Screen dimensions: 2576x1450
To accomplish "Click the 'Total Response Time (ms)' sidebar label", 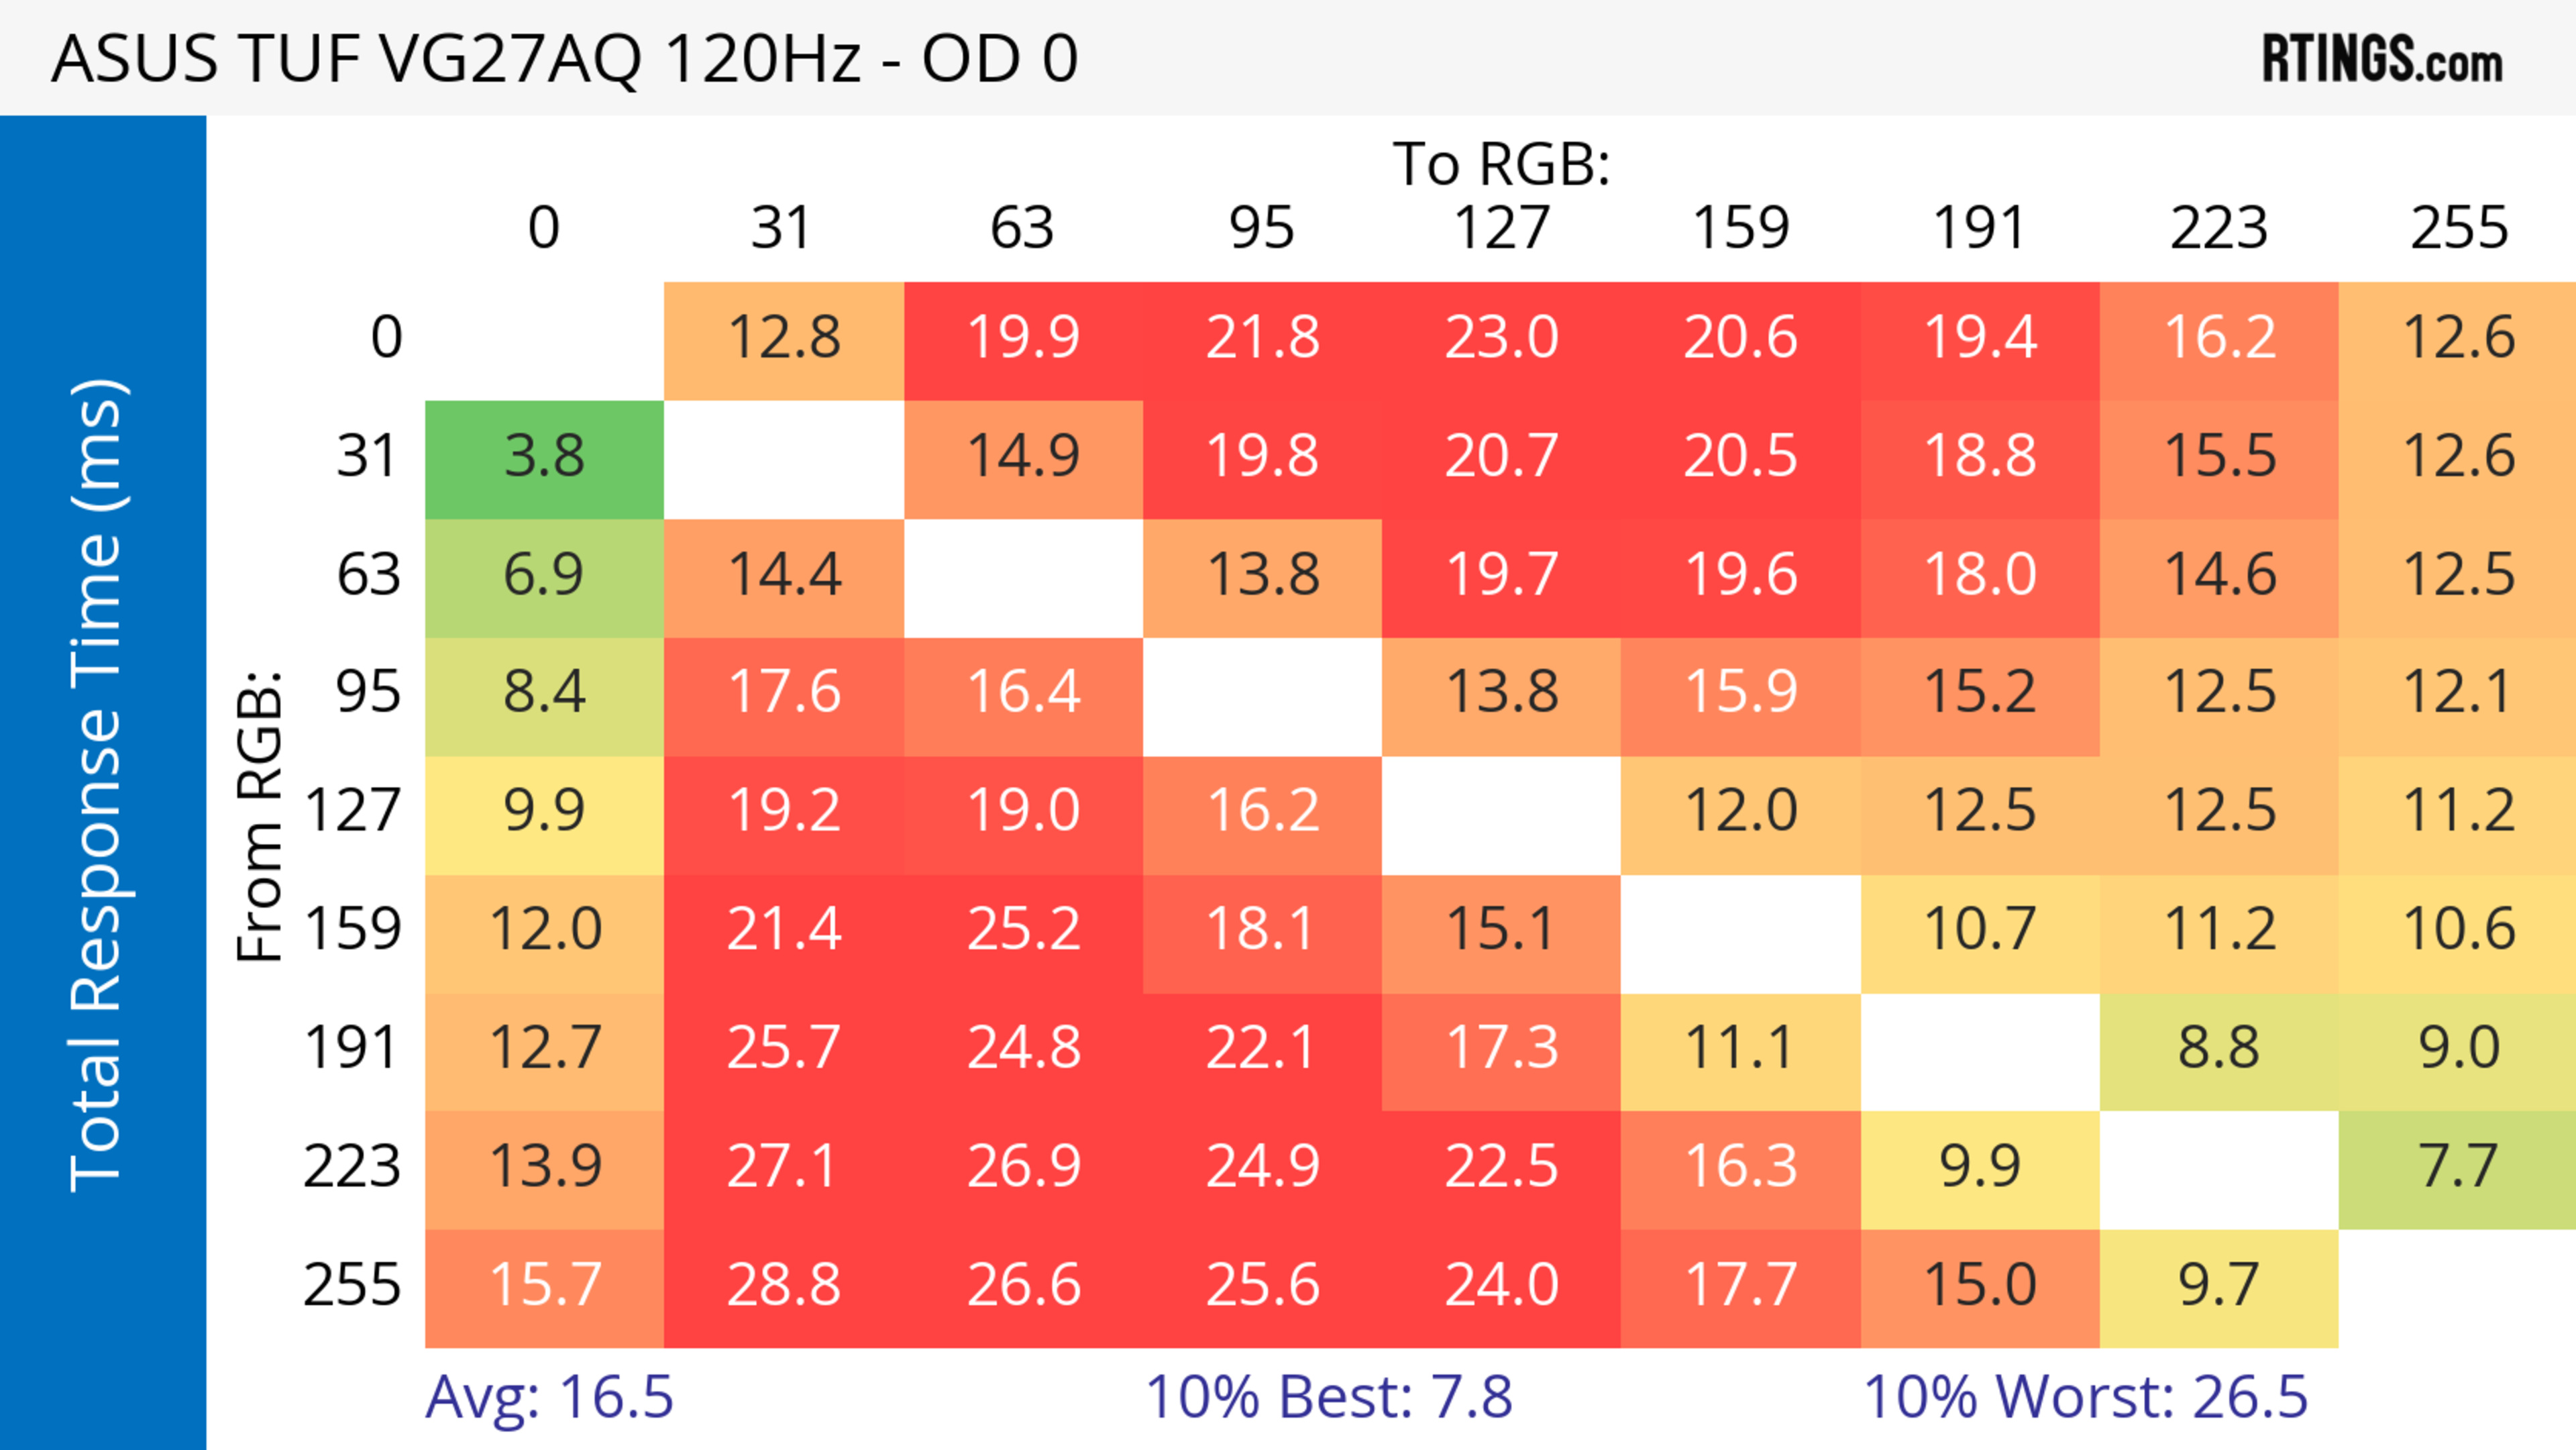I will tap(98, 785).
